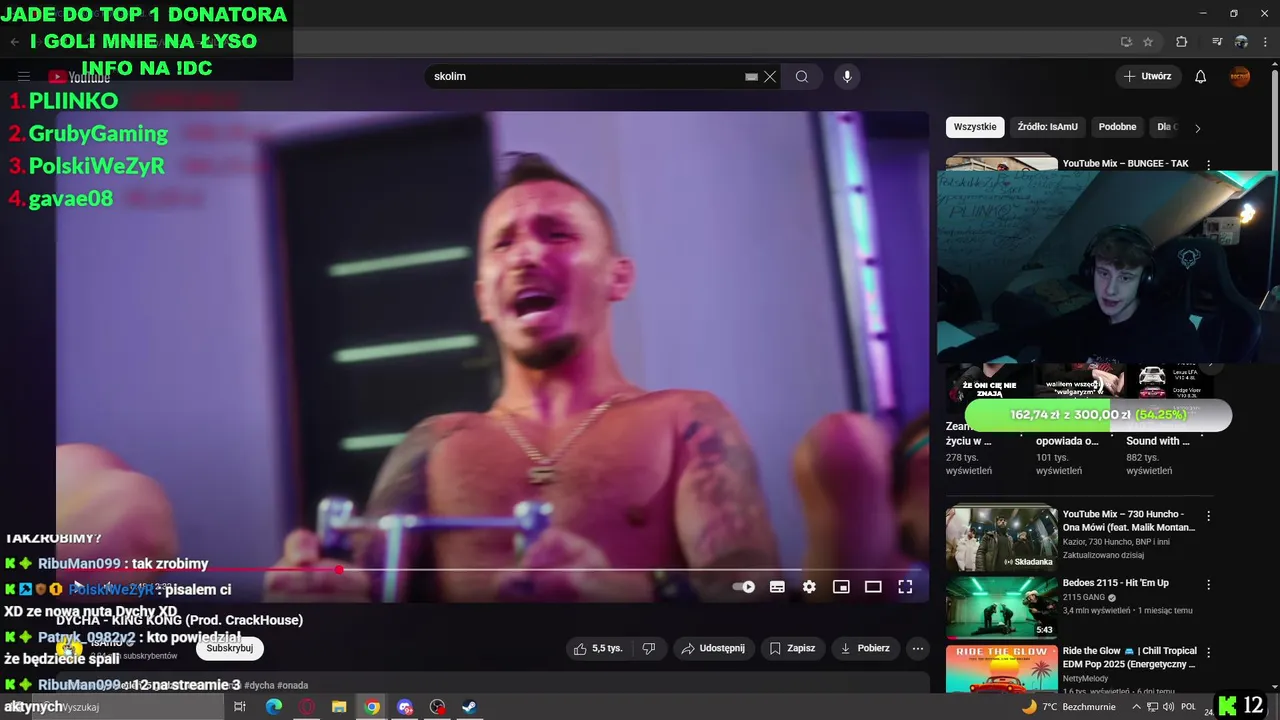Open the YouTube hamburger guide menu
Screen dimensions: 1280x720
[x=24, y=76]
